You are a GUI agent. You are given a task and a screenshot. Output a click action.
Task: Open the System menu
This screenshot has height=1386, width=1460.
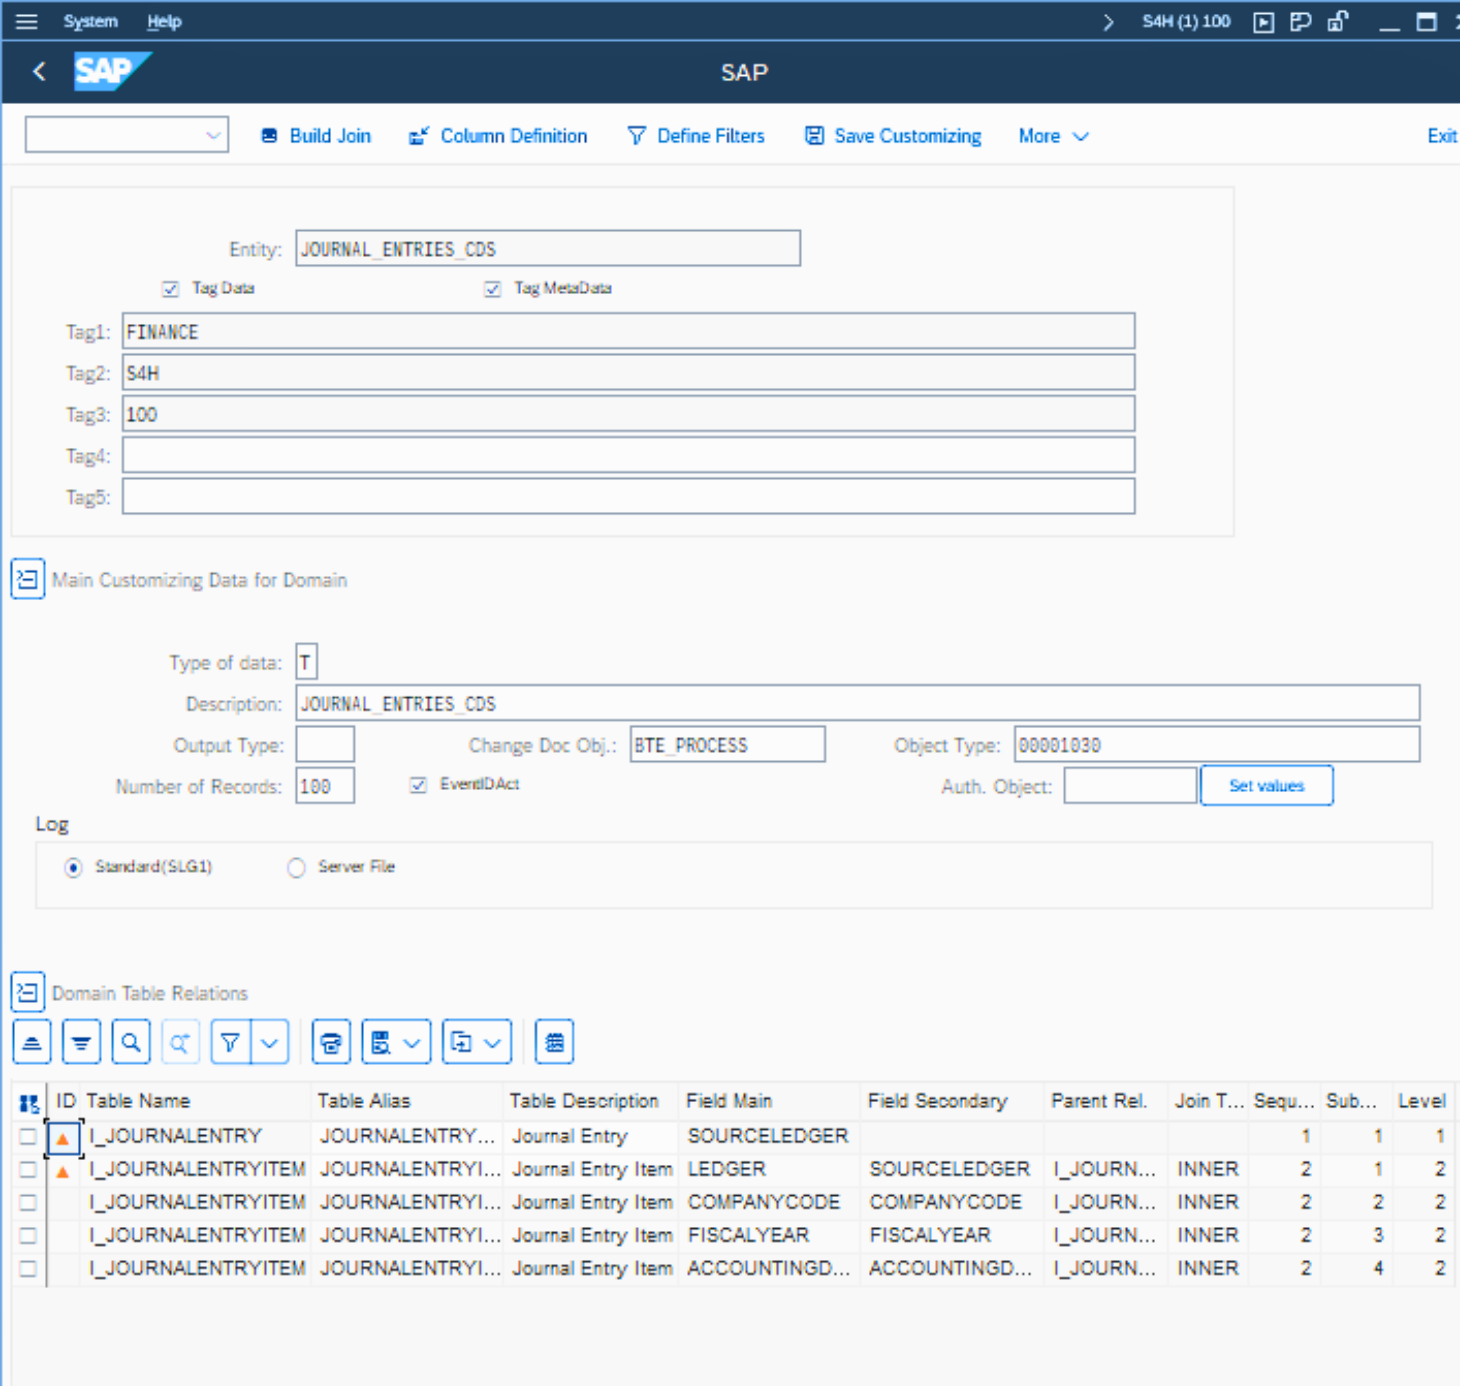click(x=90, y=21)
